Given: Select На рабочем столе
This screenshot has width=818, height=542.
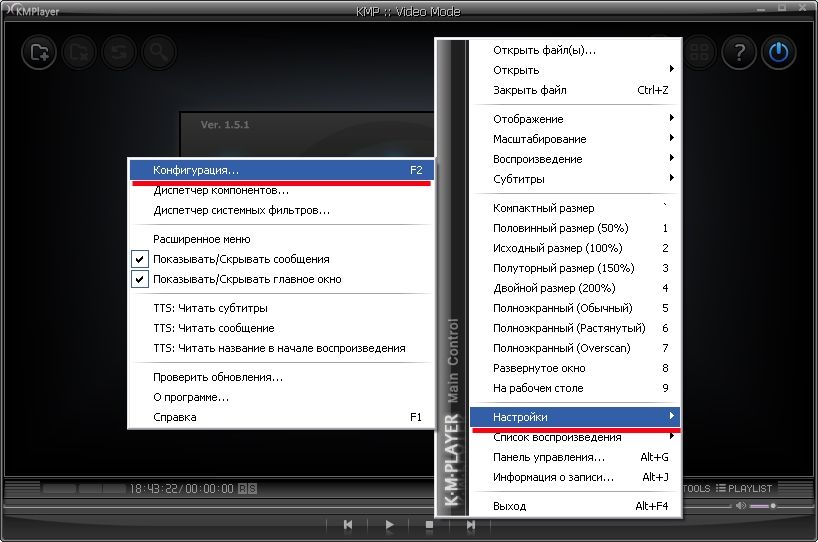Looking at the screenshot, I should [575, 388].
